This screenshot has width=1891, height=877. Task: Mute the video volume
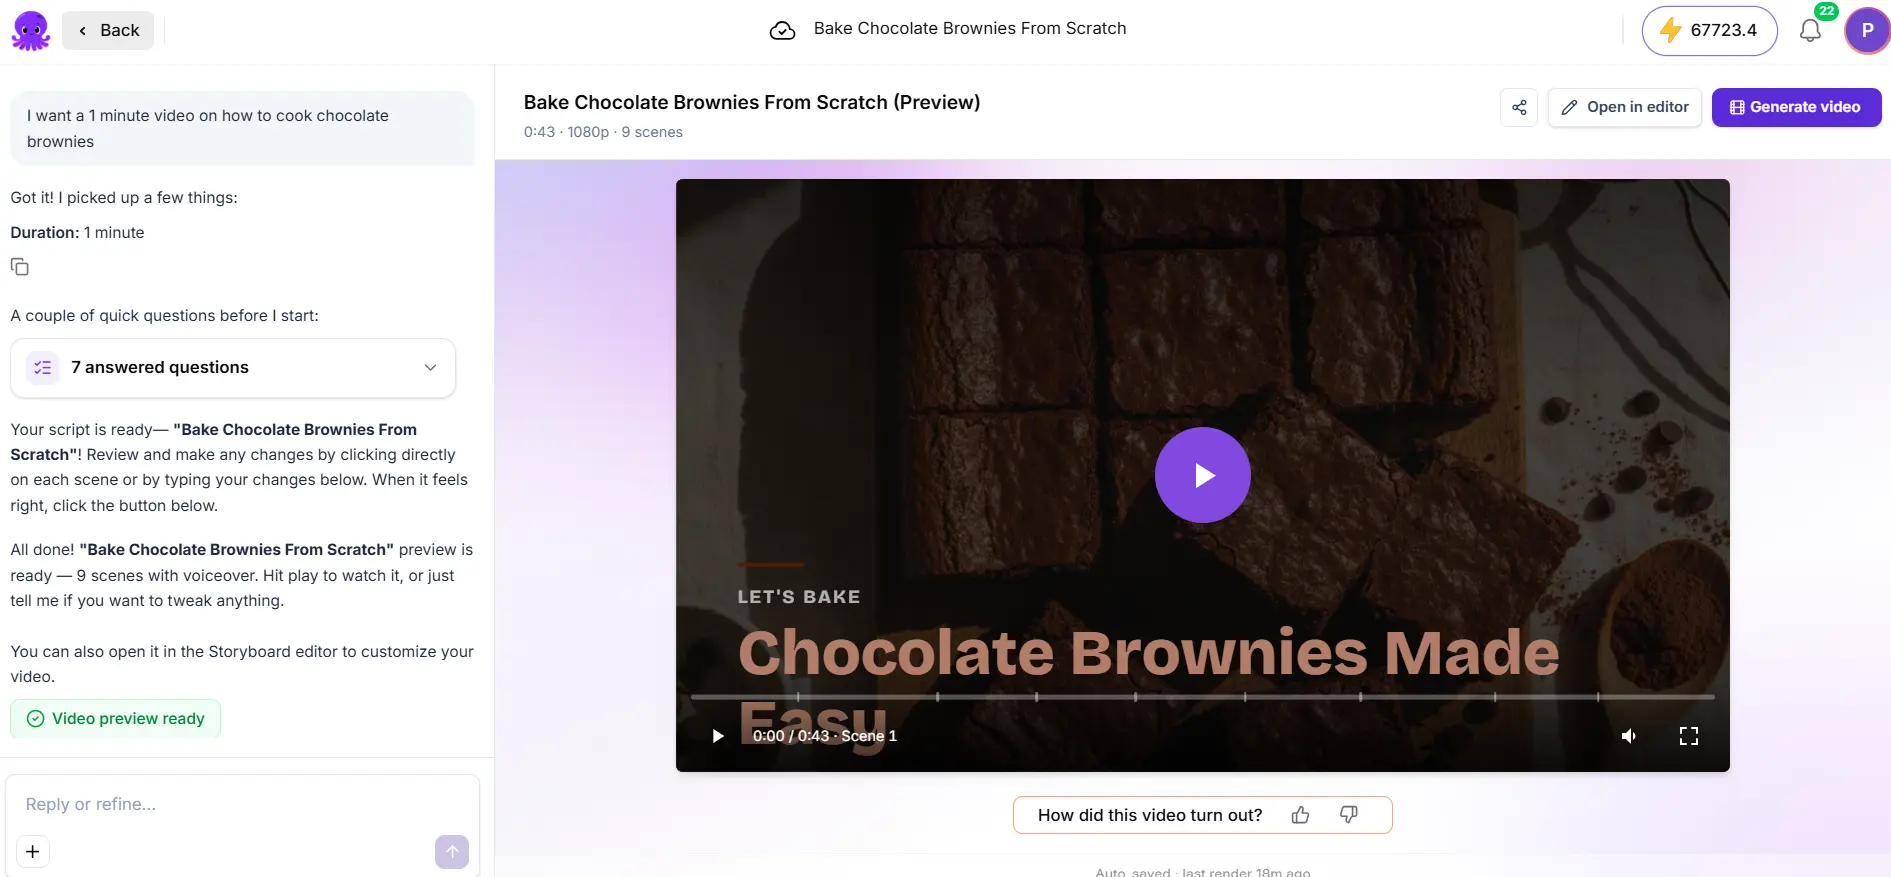pyautogui.click(x=1629, y=736)
